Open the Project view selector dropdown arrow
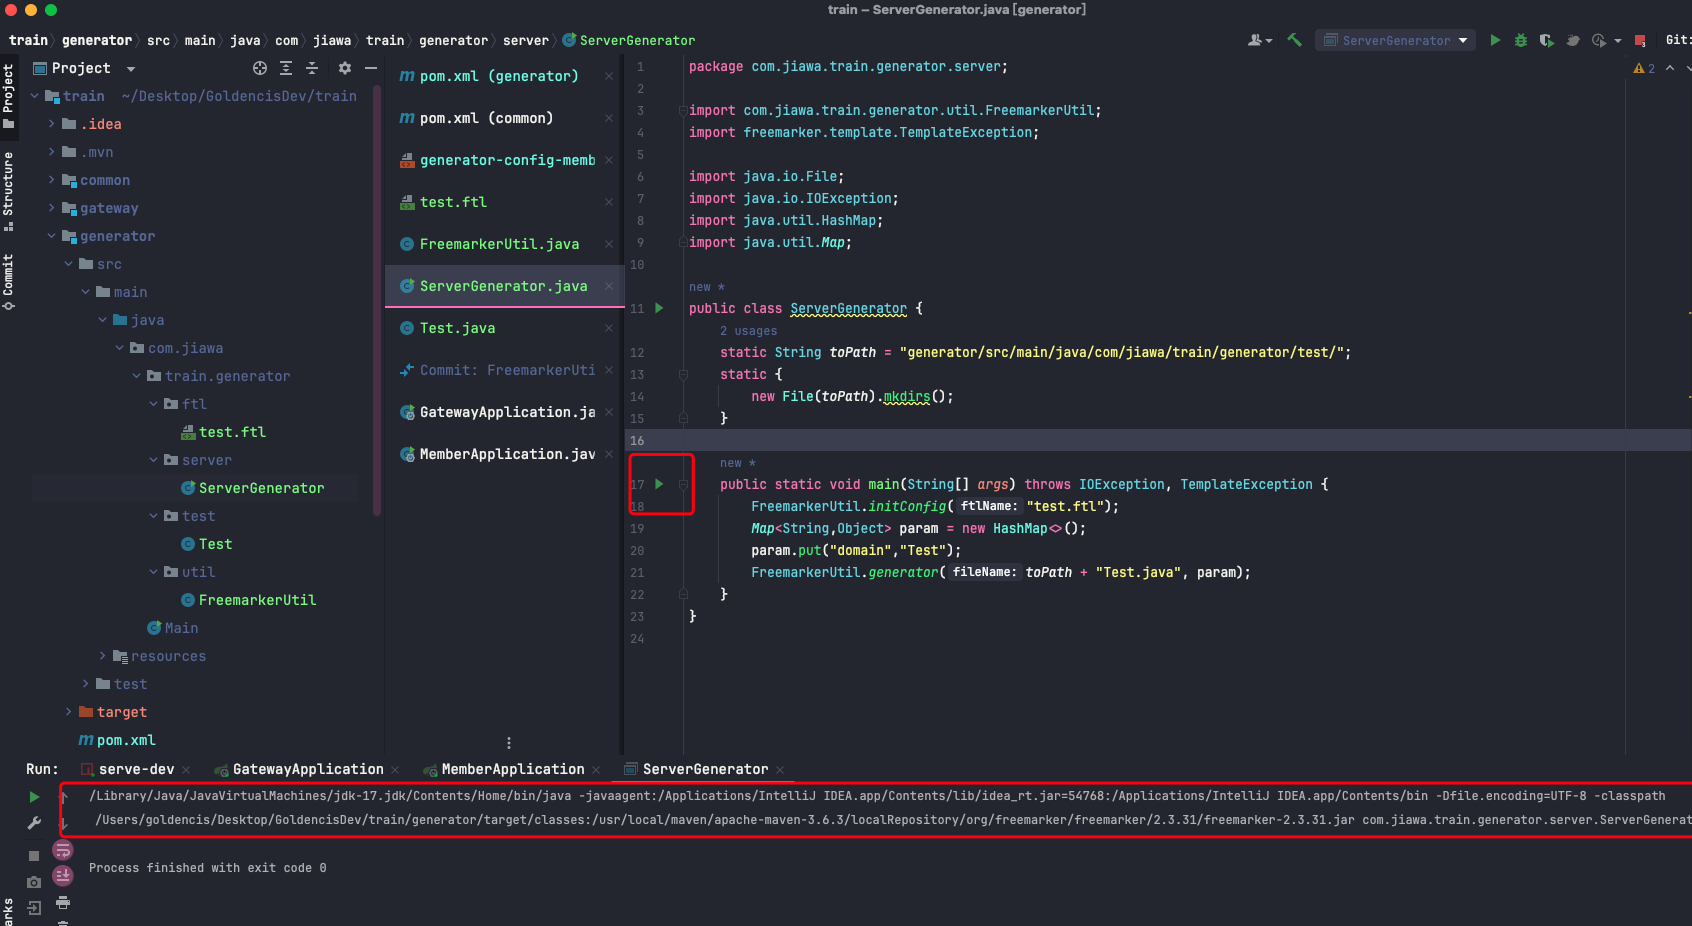This screenshot has height=926, width=1692. pyautogui.click(x=131, y=69)
